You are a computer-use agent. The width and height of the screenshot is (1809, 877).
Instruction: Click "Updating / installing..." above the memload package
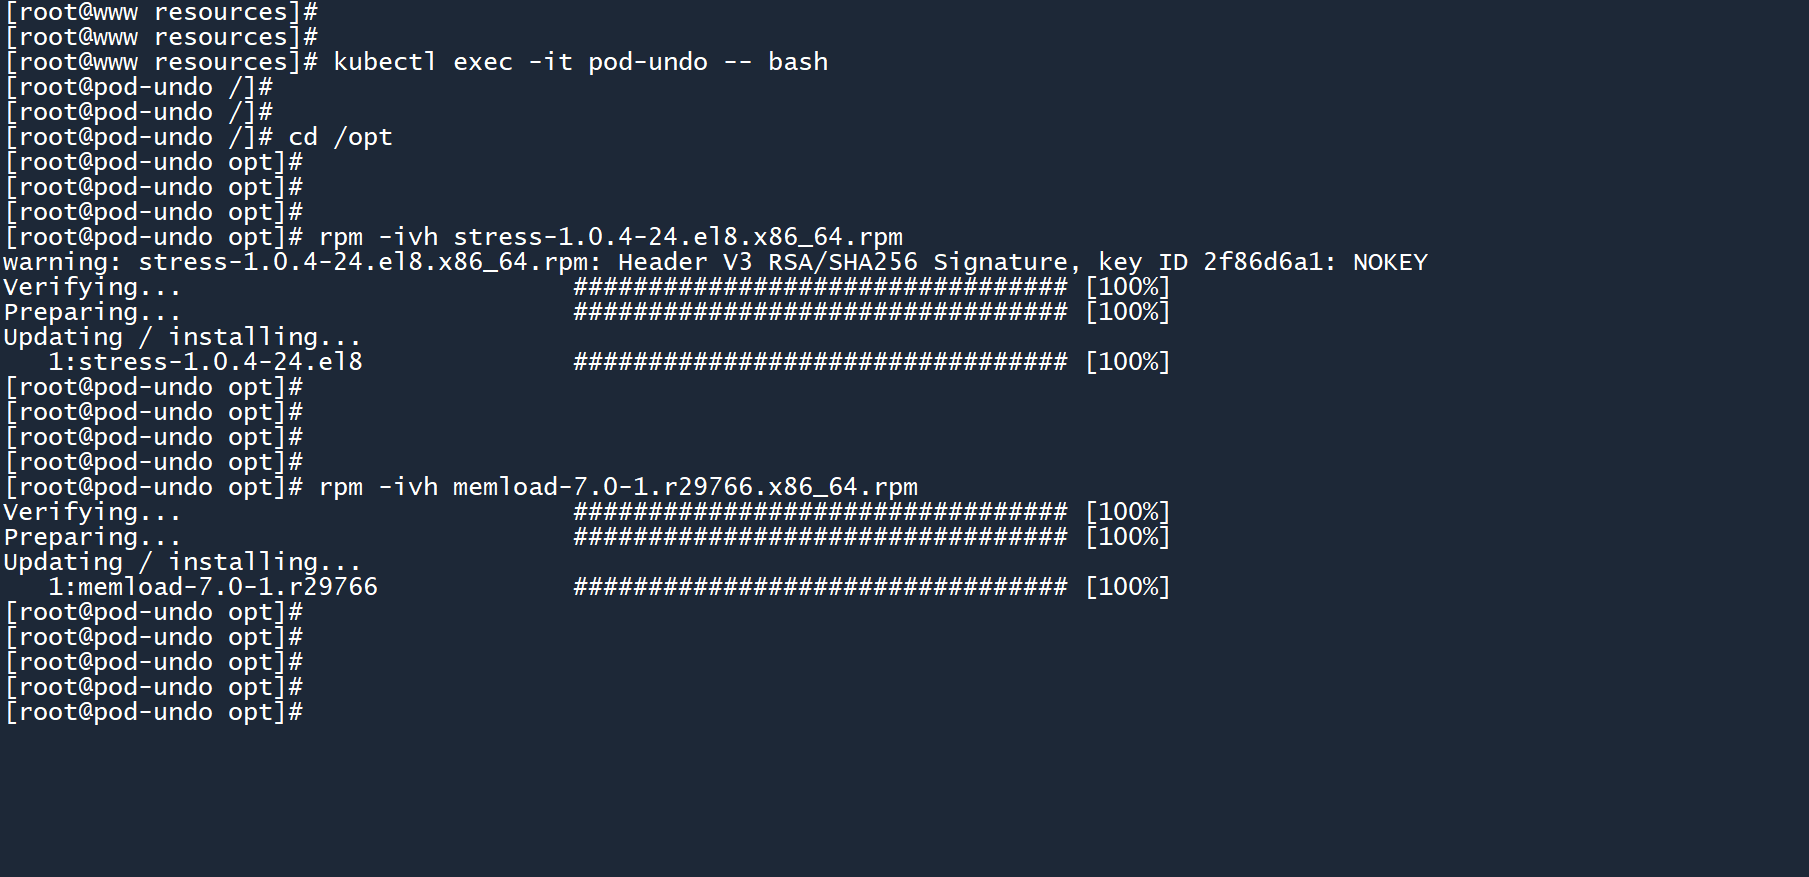[x=181, y=562]
